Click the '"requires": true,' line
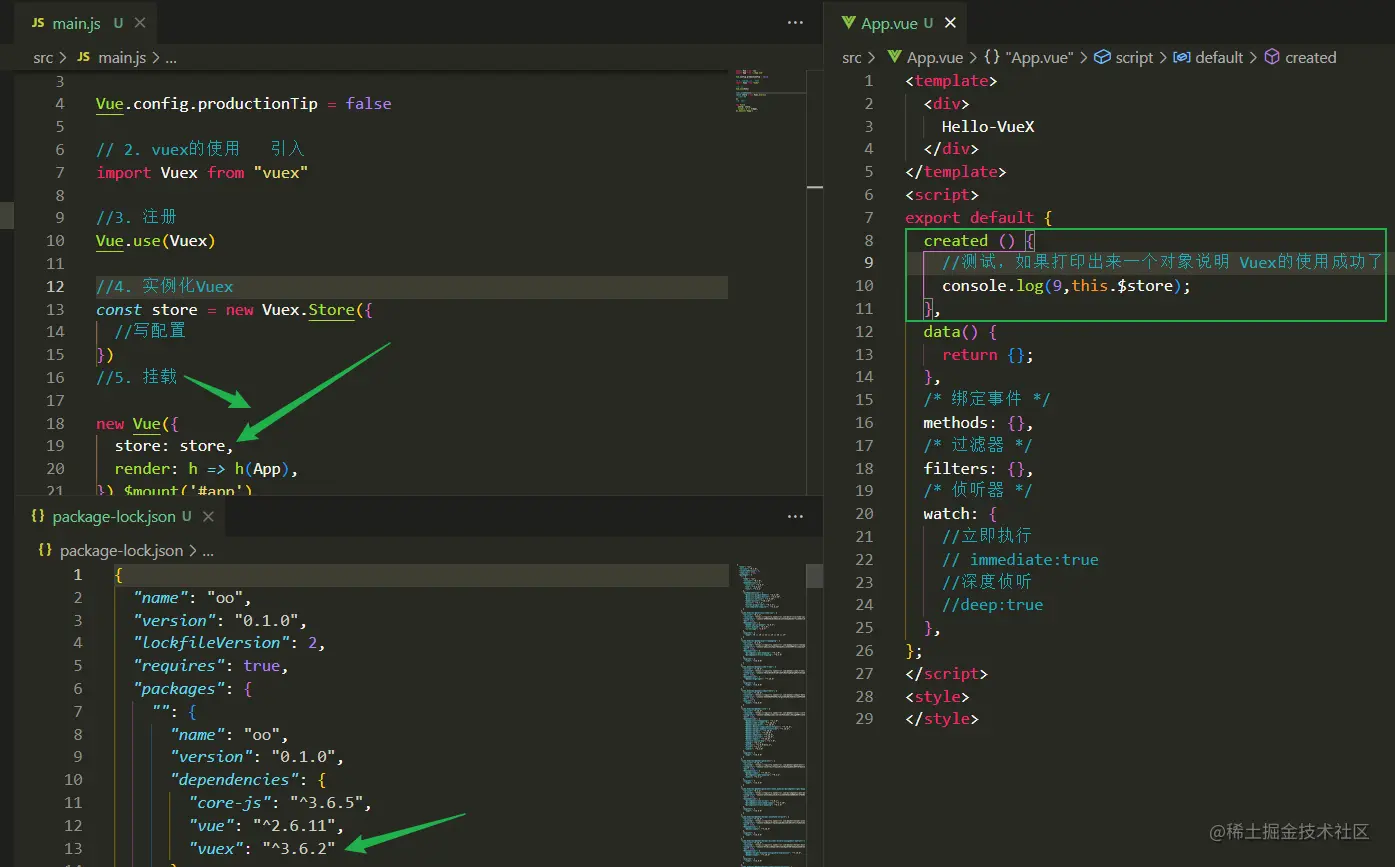Image resolution: width=1395 pixels, height=867 pixels. [211, 666]
